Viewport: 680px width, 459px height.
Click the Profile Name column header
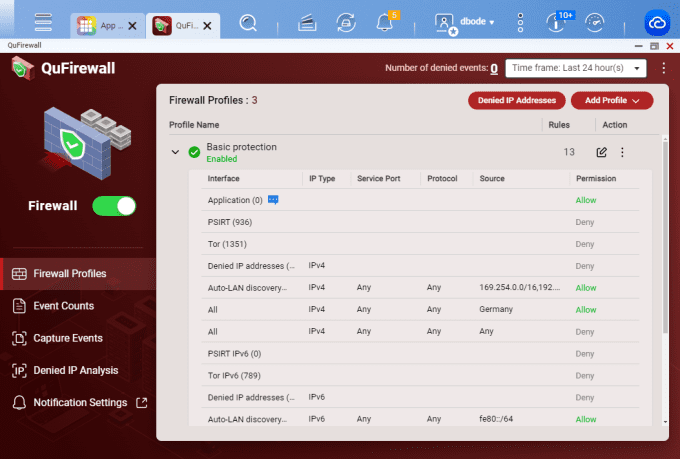194,125
